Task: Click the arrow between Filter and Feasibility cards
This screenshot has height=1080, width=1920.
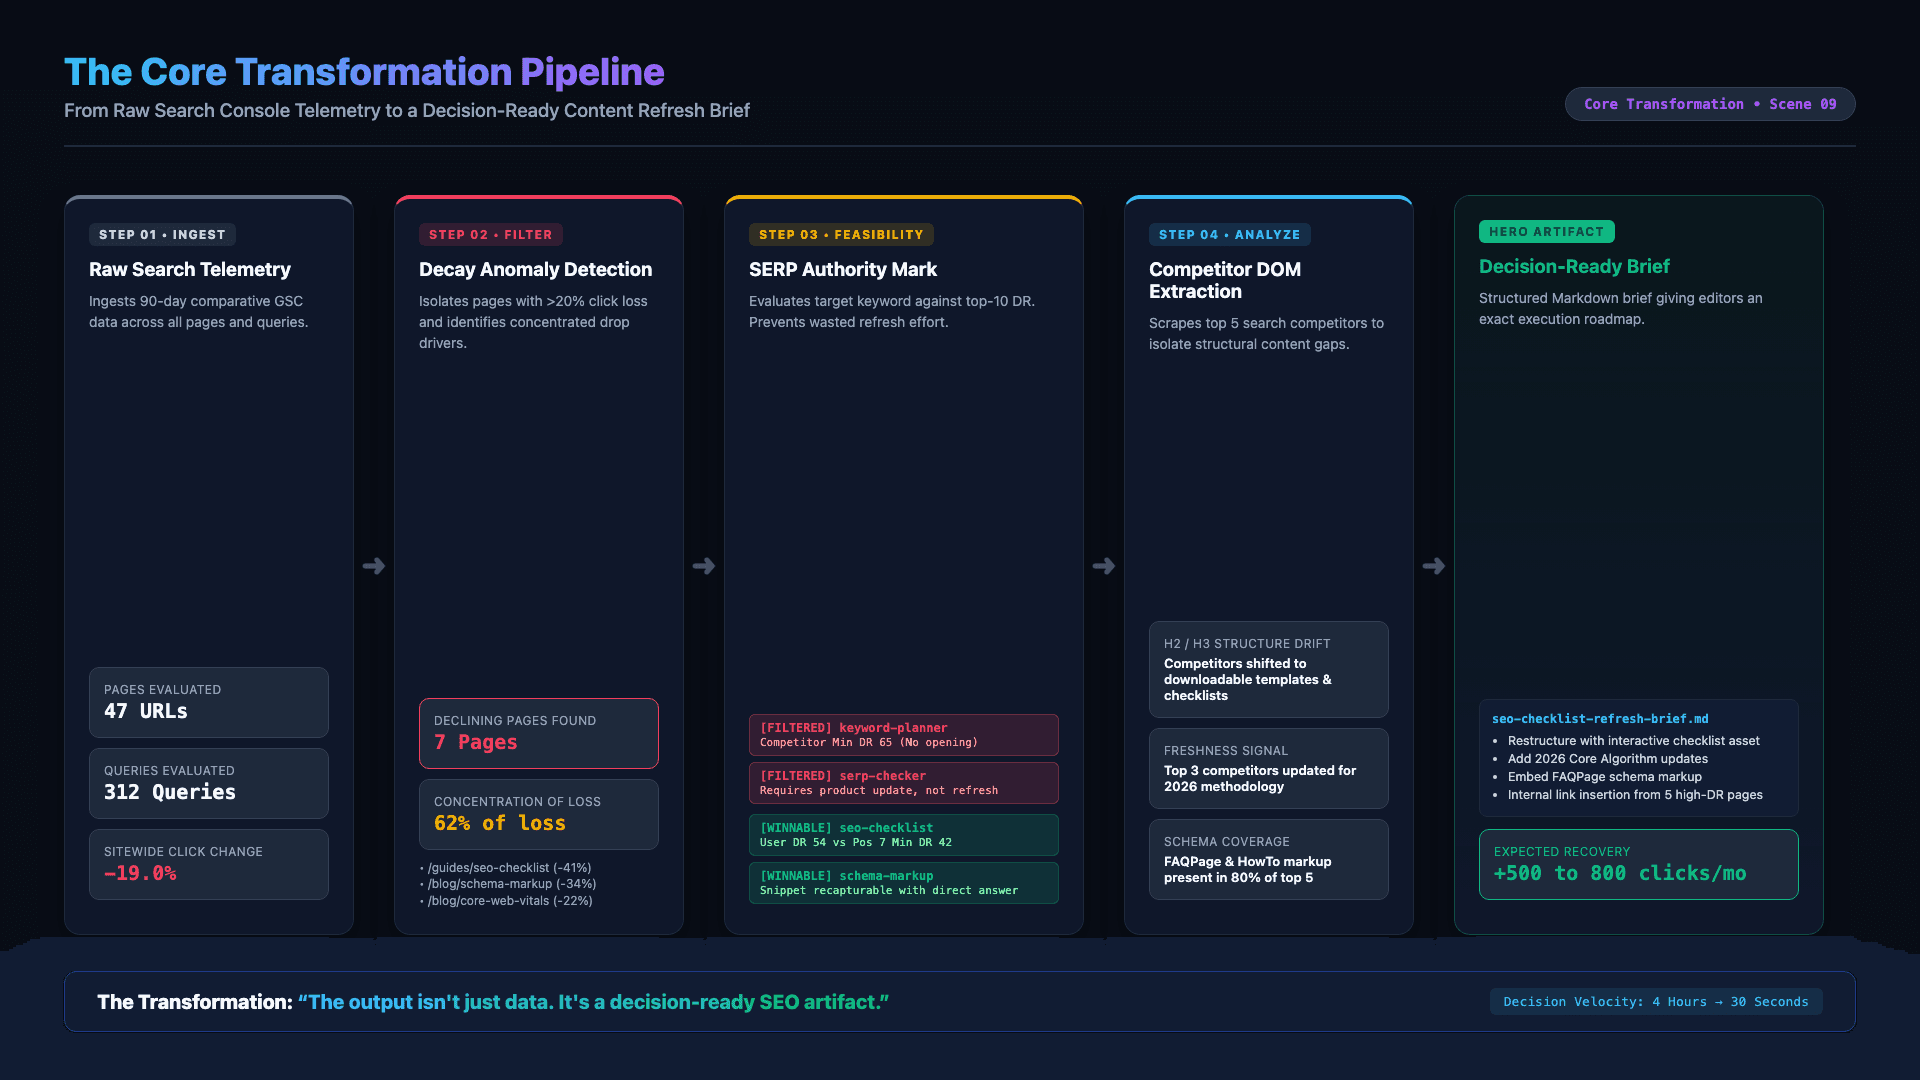Action: [704, 566]
